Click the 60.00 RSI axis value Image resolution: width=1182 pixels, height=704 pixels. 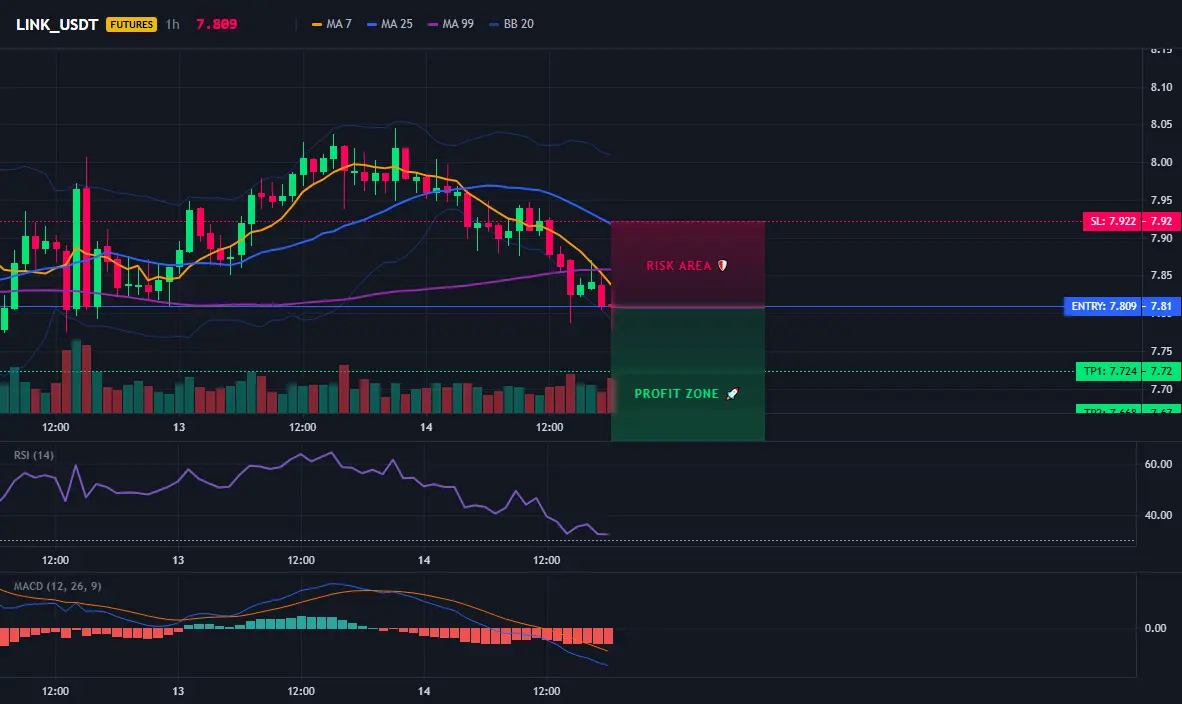[x=1158, y=464]
